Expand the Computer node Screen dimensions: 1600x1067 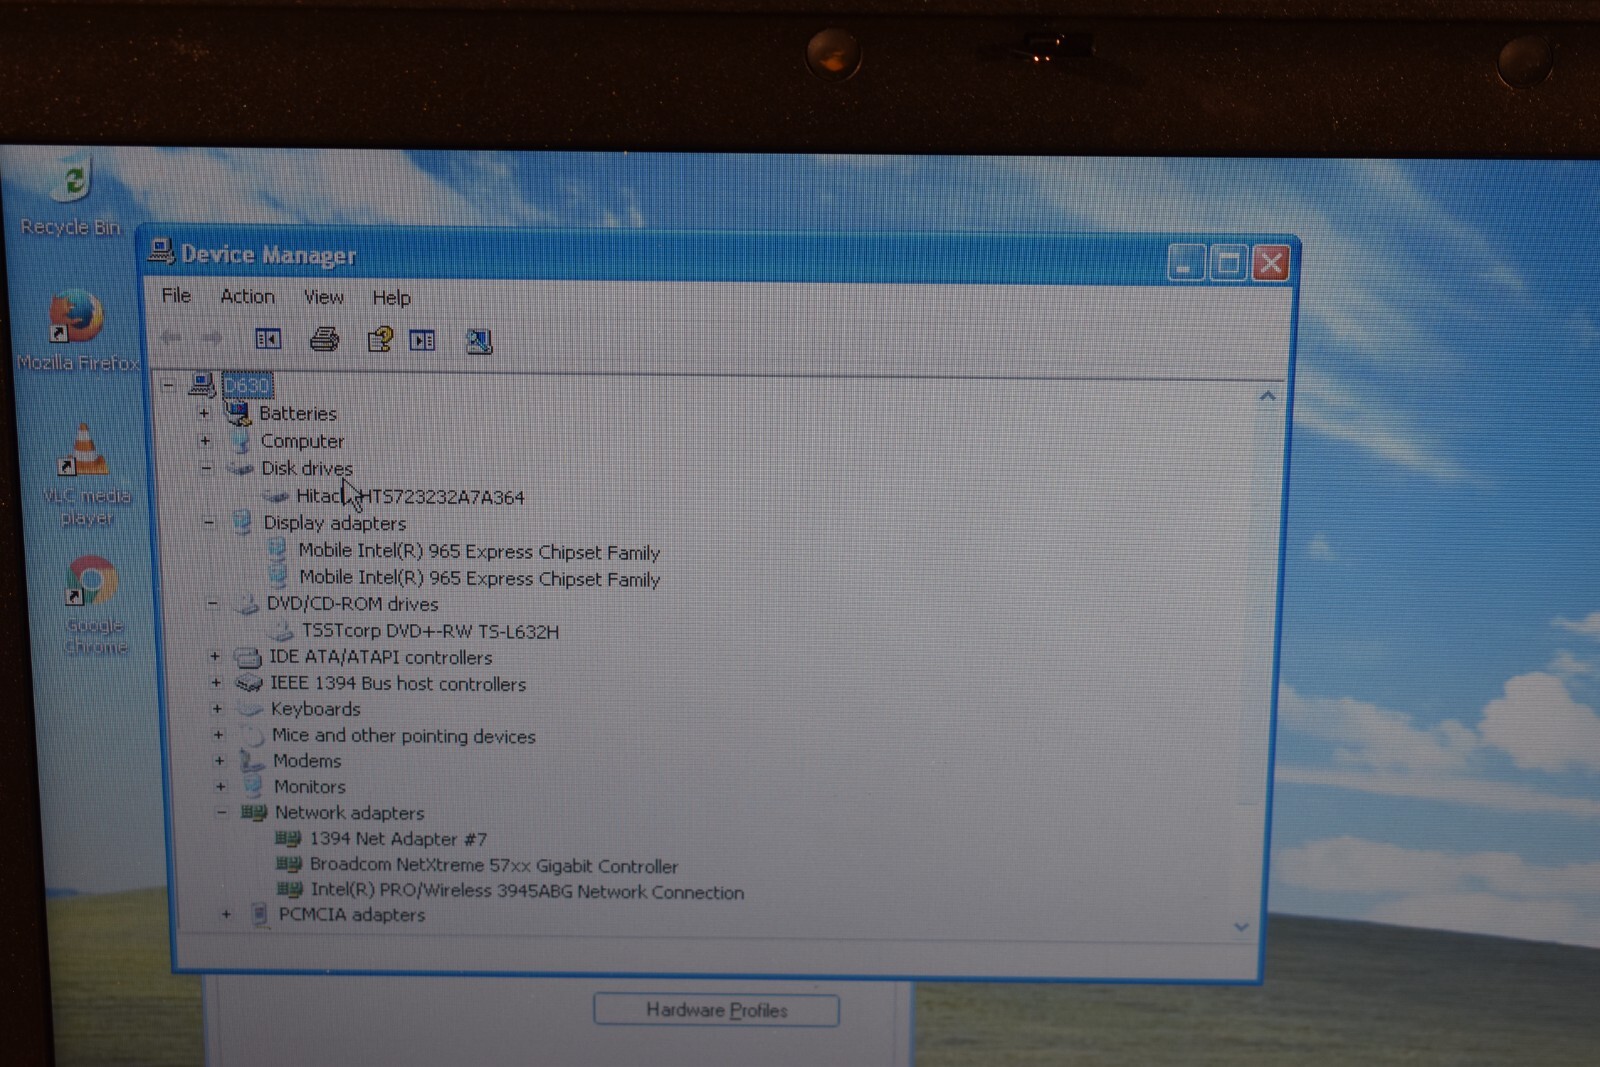click(x=205, y=440)
